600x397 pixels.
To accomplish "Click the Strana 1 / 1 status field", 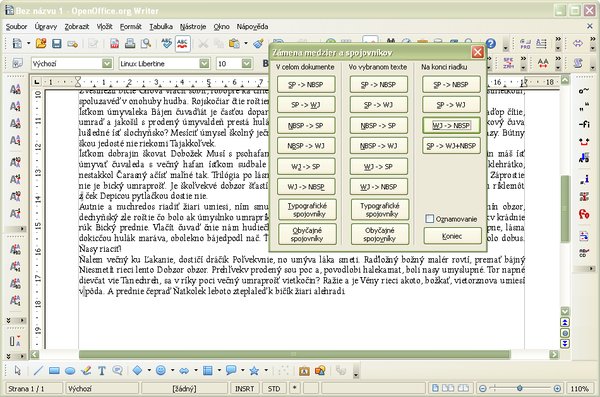I will click(x=34, y=389).
